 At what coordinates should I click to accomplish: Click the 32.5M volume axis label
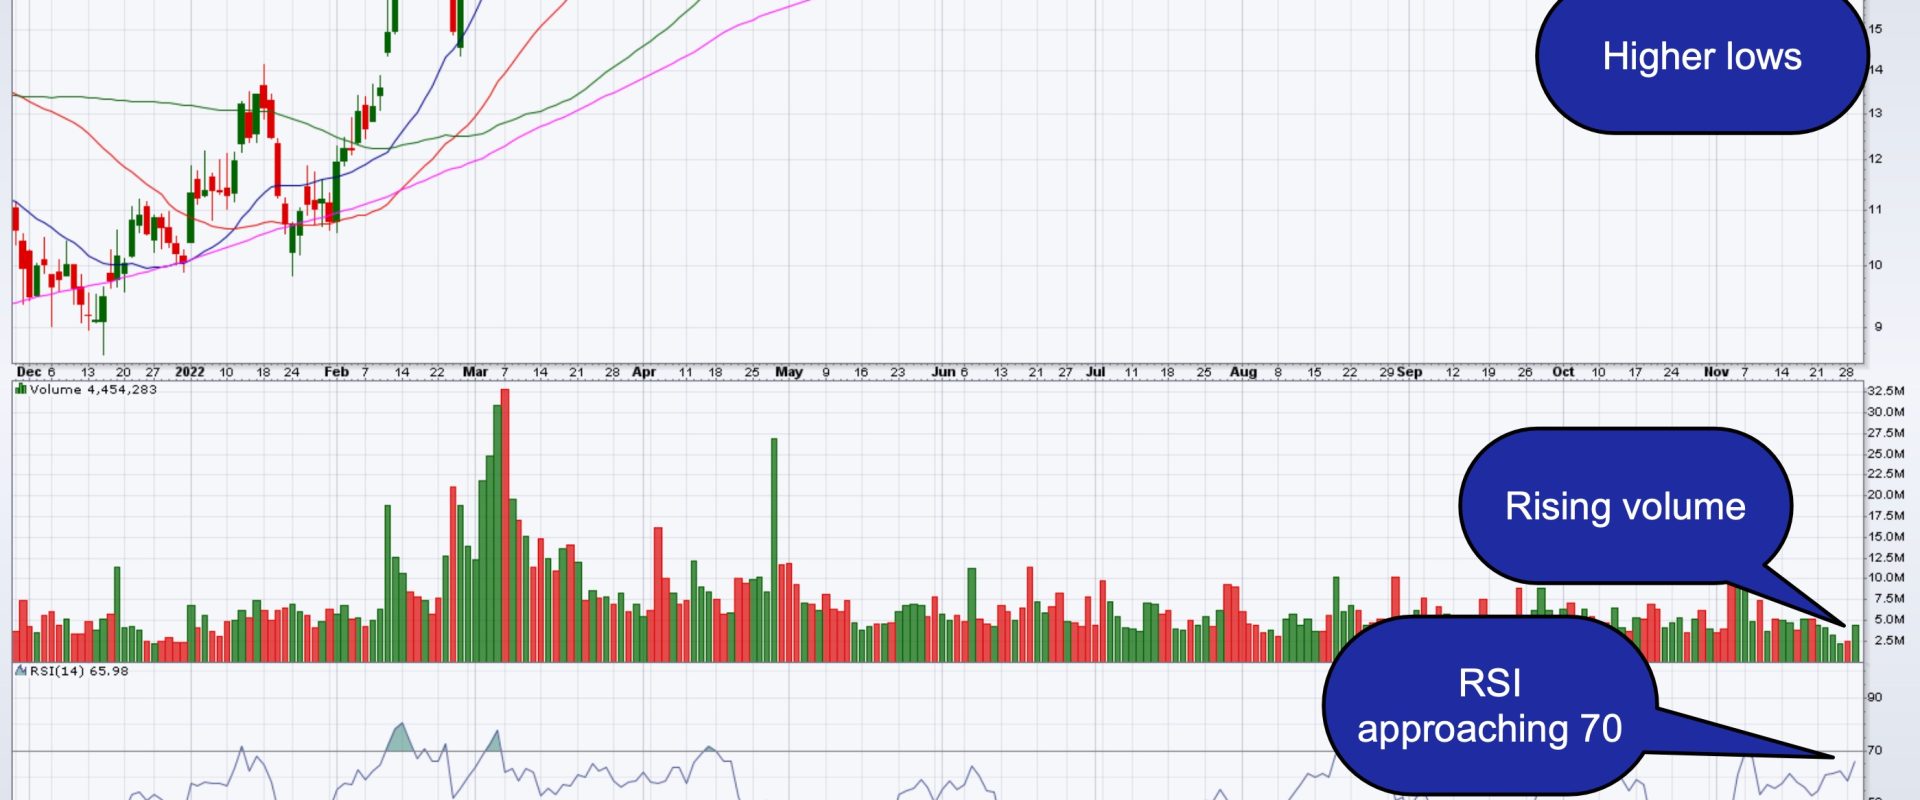pos(1886,391)
